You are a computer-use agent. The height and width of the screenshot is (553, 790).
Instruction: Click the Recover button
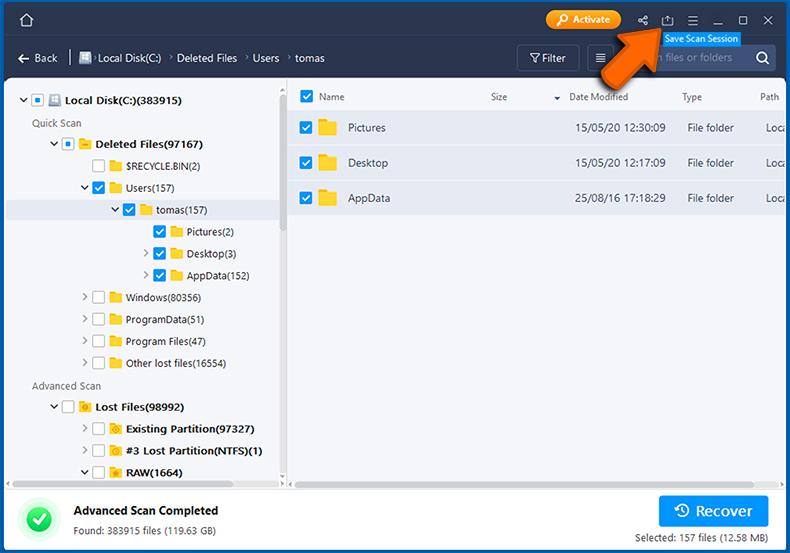[713, 511]
